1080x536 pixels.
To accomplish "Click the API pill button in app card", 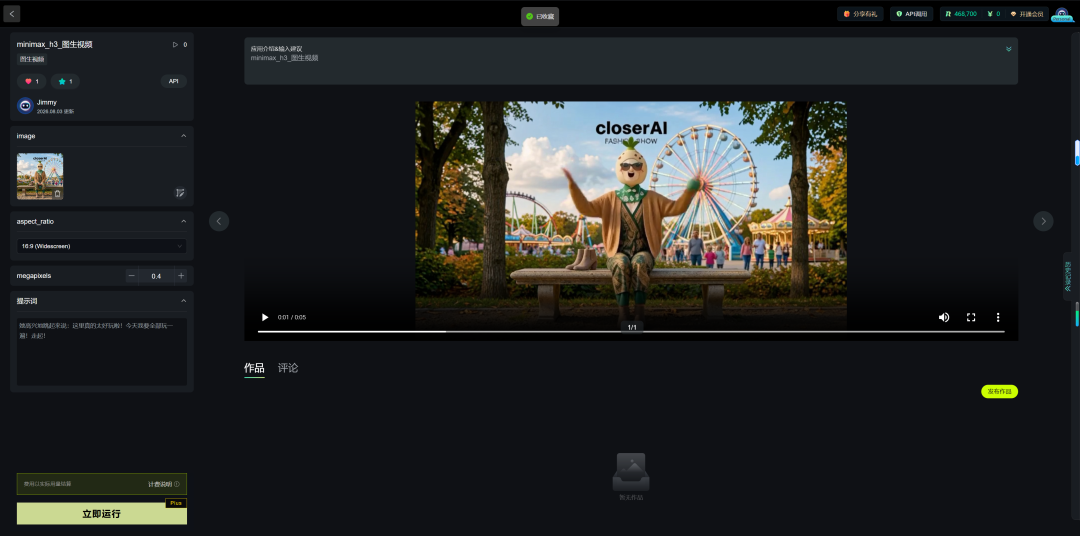I will tap(174, 81).
